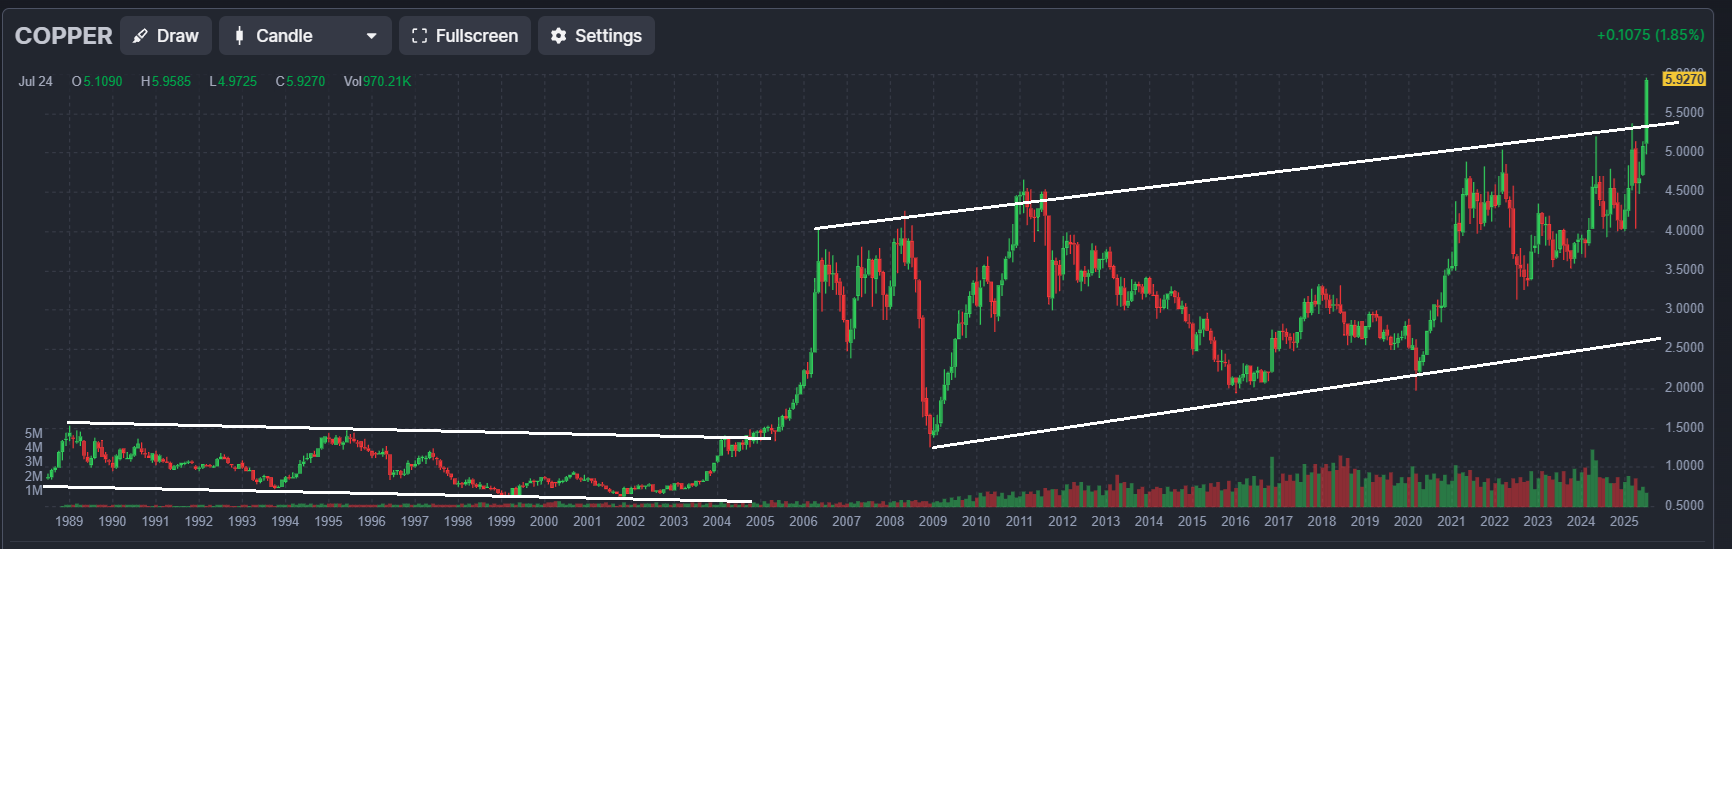Click the Close 5.9270 value in OHLC header

[x=305, y=82]
